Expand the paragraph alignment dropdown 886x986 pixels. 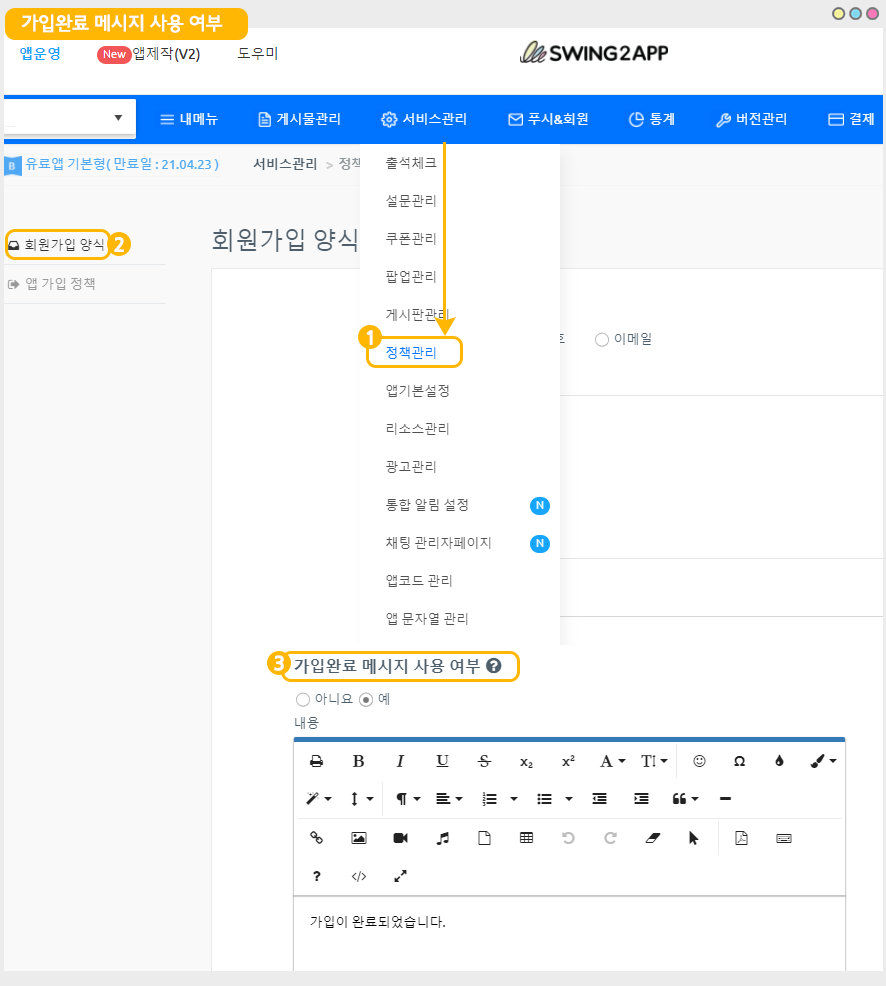click(449, 799)
